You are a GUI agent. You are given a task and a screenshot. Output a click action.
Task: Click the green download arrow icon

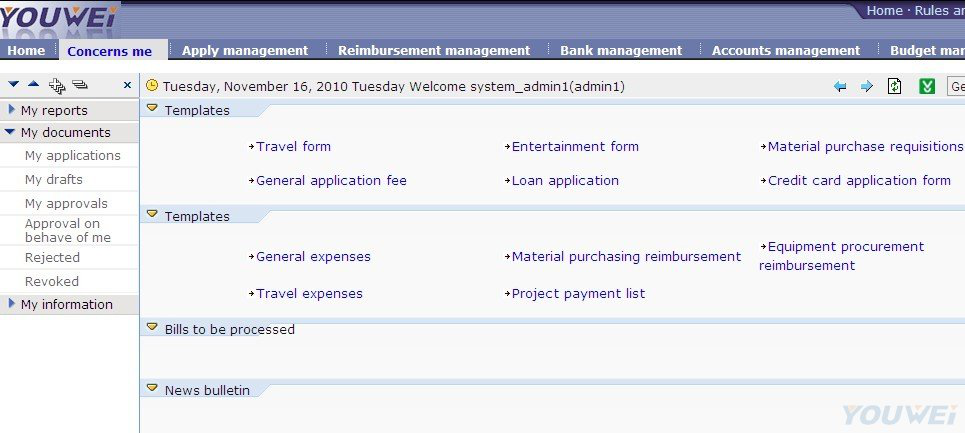[927, 86]
